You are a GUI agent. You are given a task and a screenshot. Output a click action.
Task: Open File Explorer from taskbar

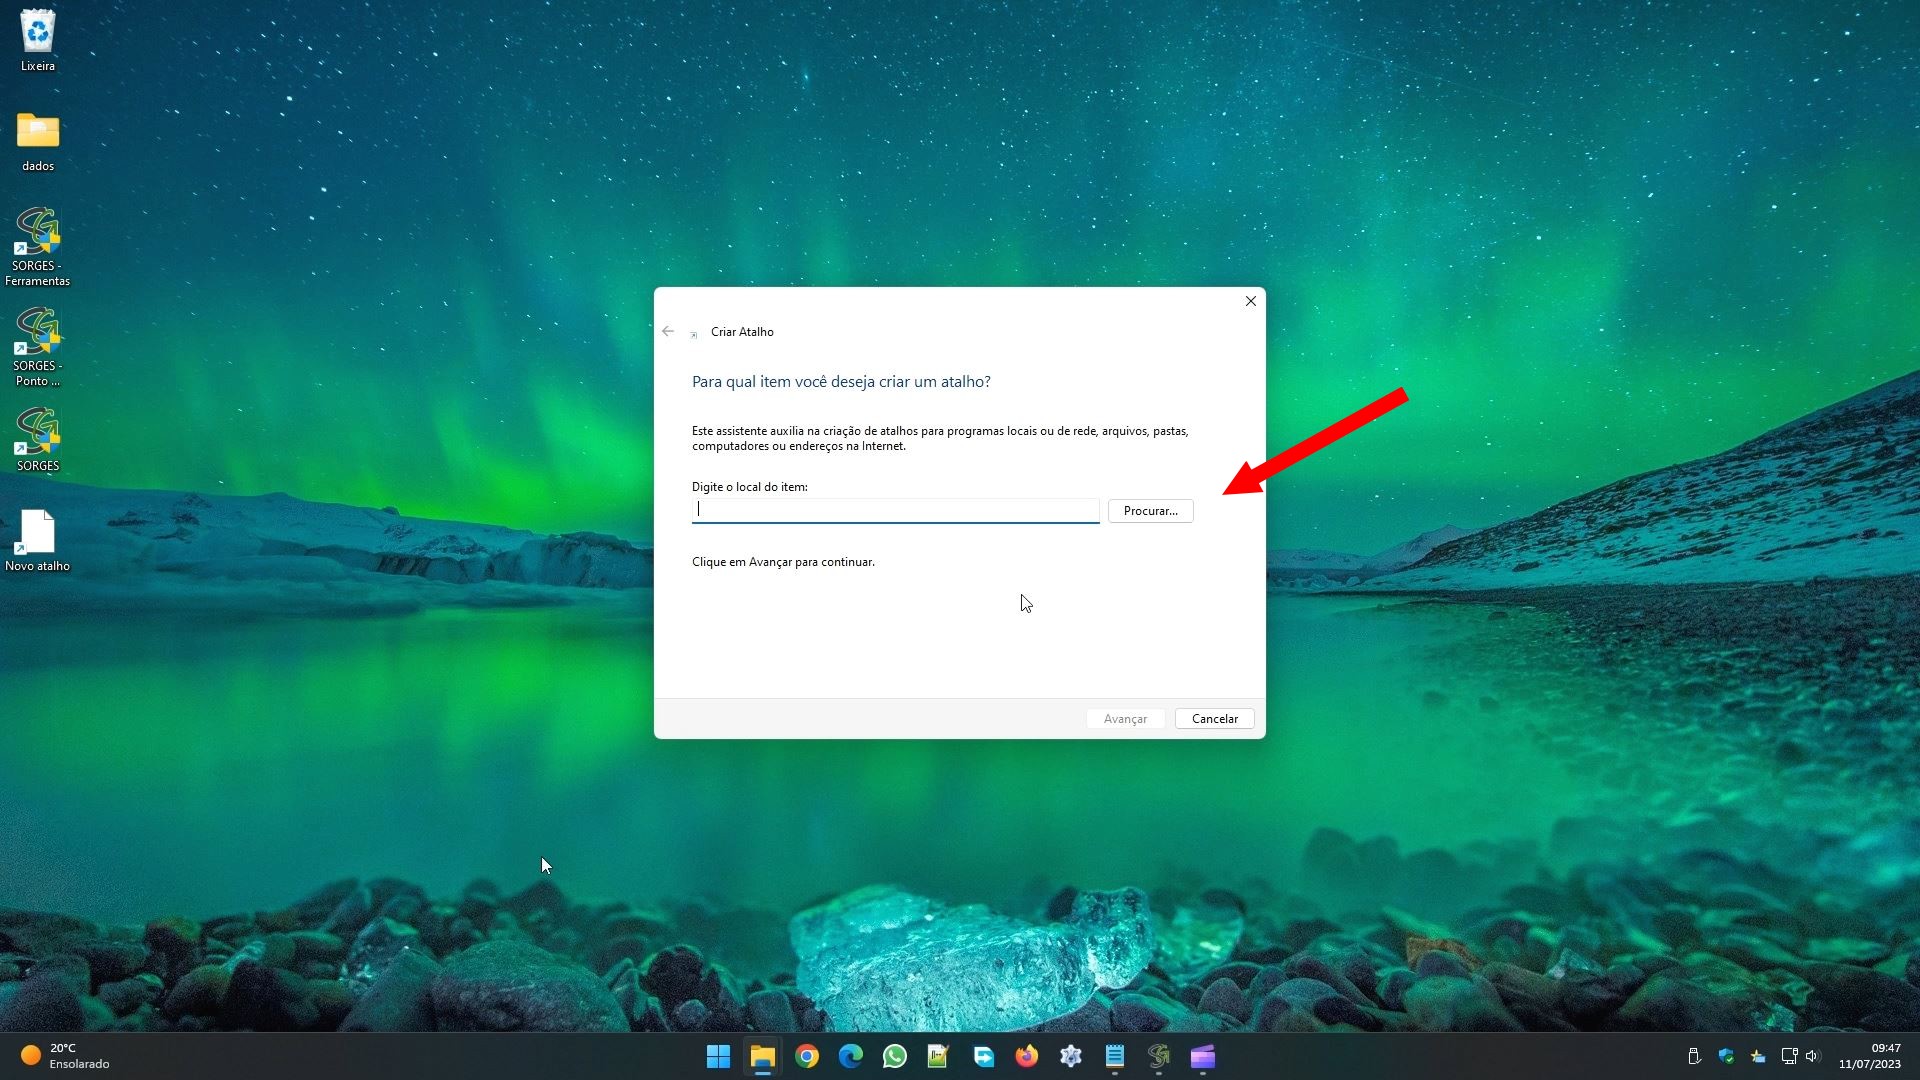point(762,1056)
